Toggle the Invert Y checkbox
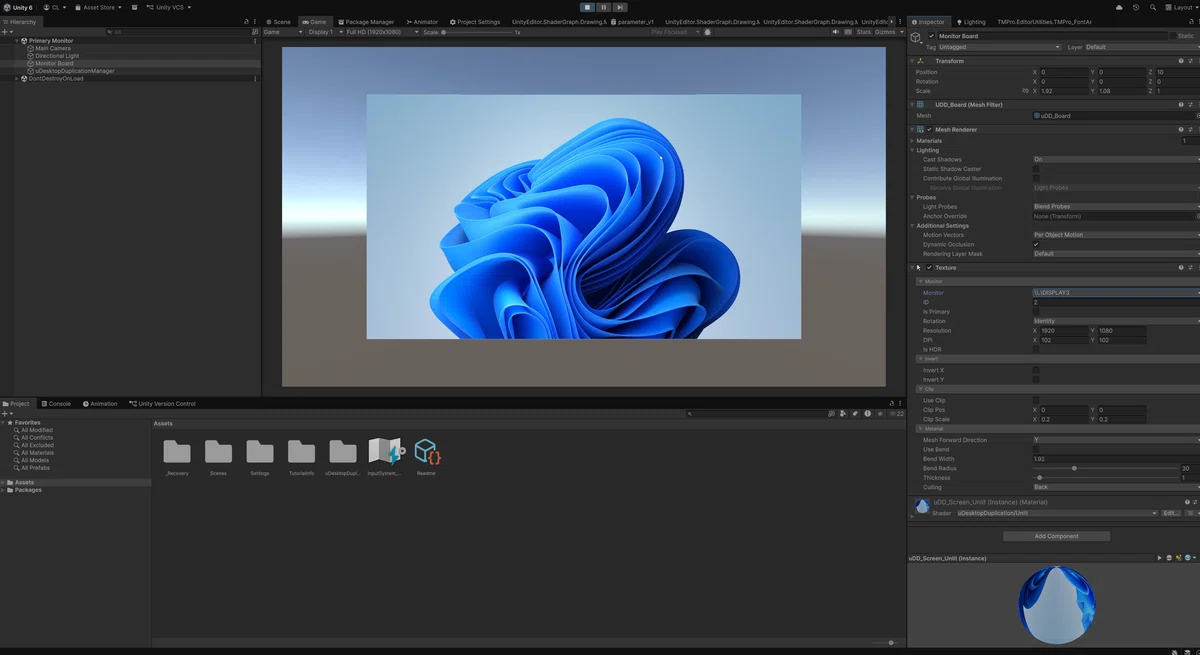Image resolution: width=1200 pixels, height=655 pixels. point(1036,380)
